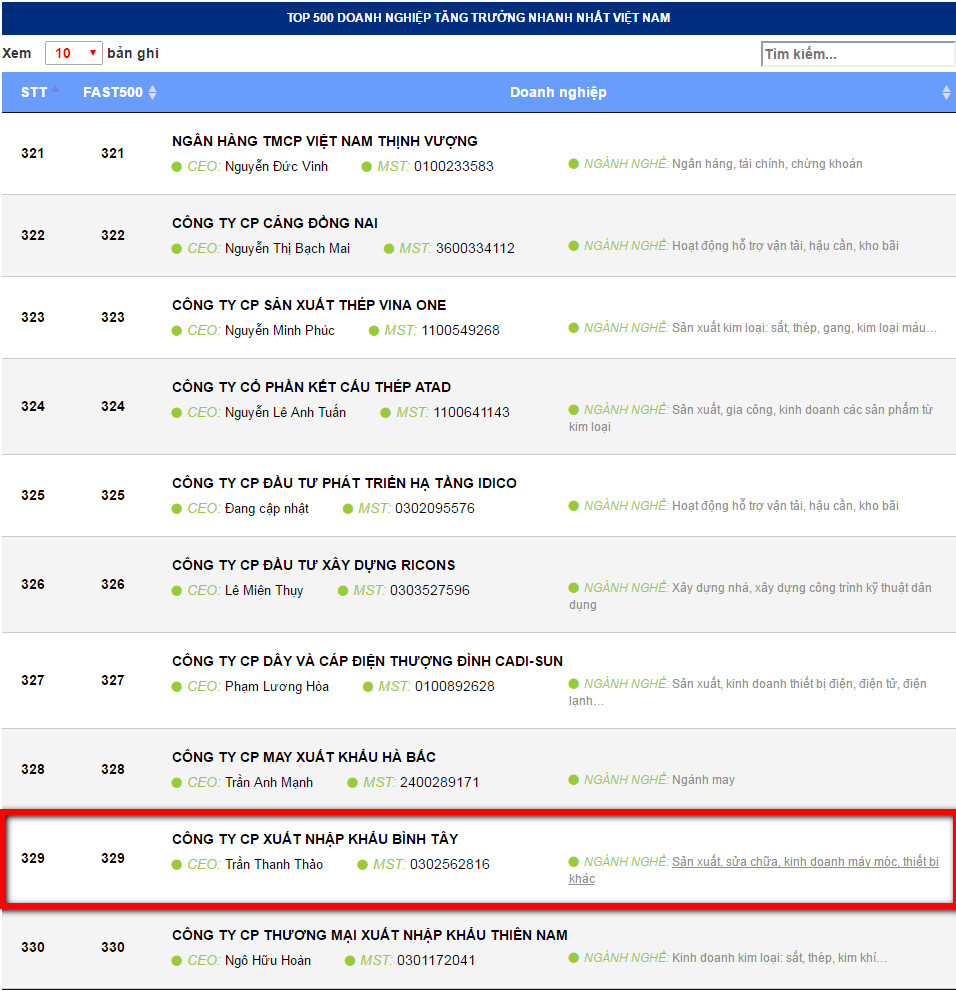Image resolution: width=956 pixels, height=991 pixels.
Task: Select CEO name Phạm Lương Hòa
Action: point(277,688)
